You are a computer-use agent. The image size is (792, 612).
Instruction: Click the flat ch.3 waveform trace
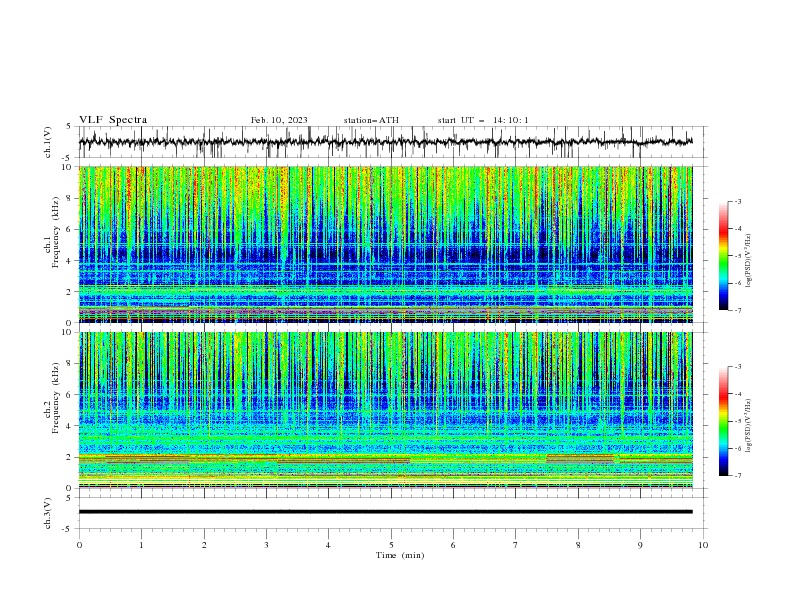385,512
